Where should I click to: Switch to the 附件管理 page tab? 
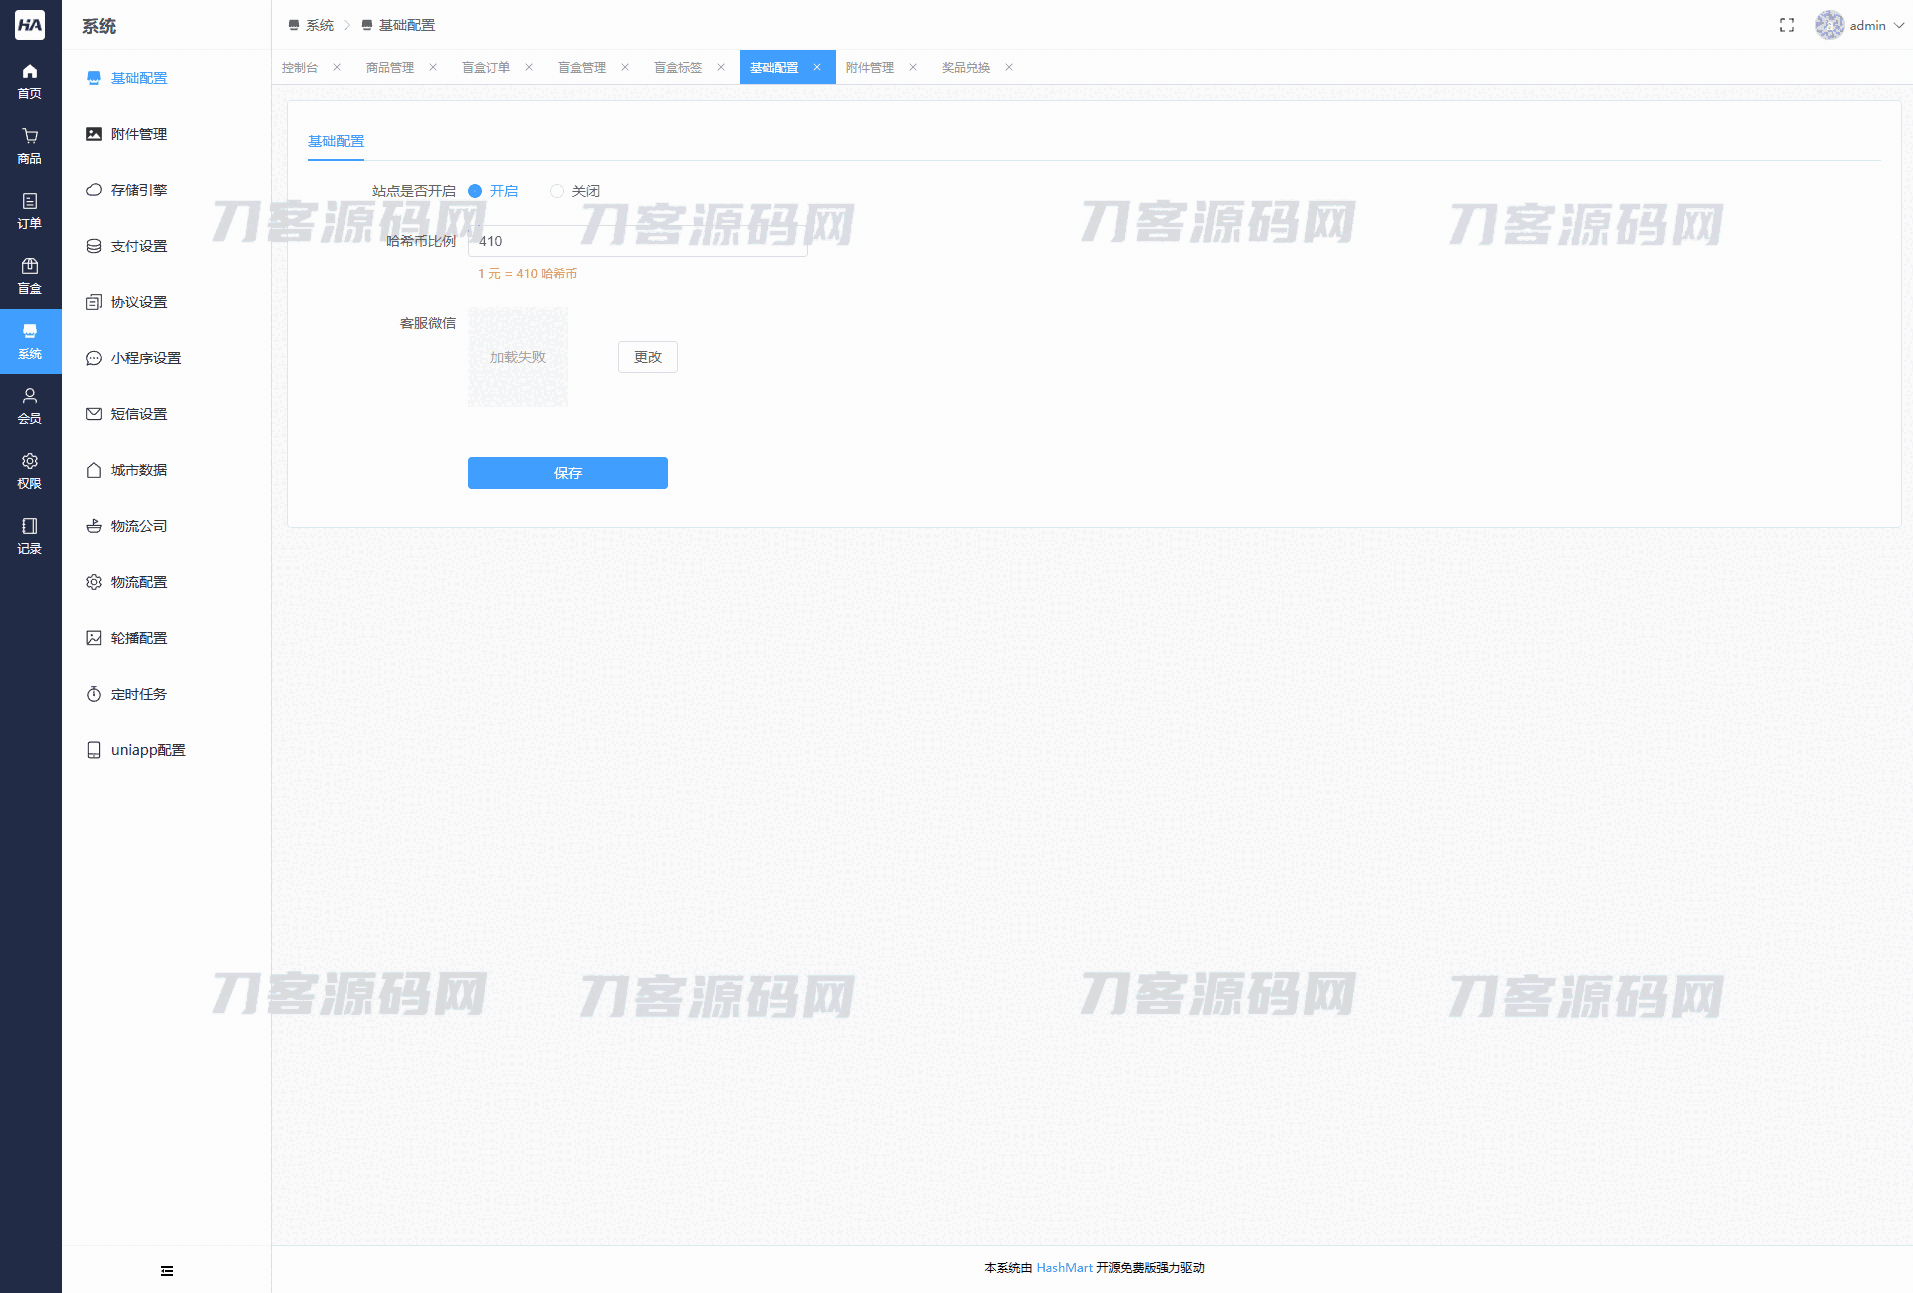[870, 68]
